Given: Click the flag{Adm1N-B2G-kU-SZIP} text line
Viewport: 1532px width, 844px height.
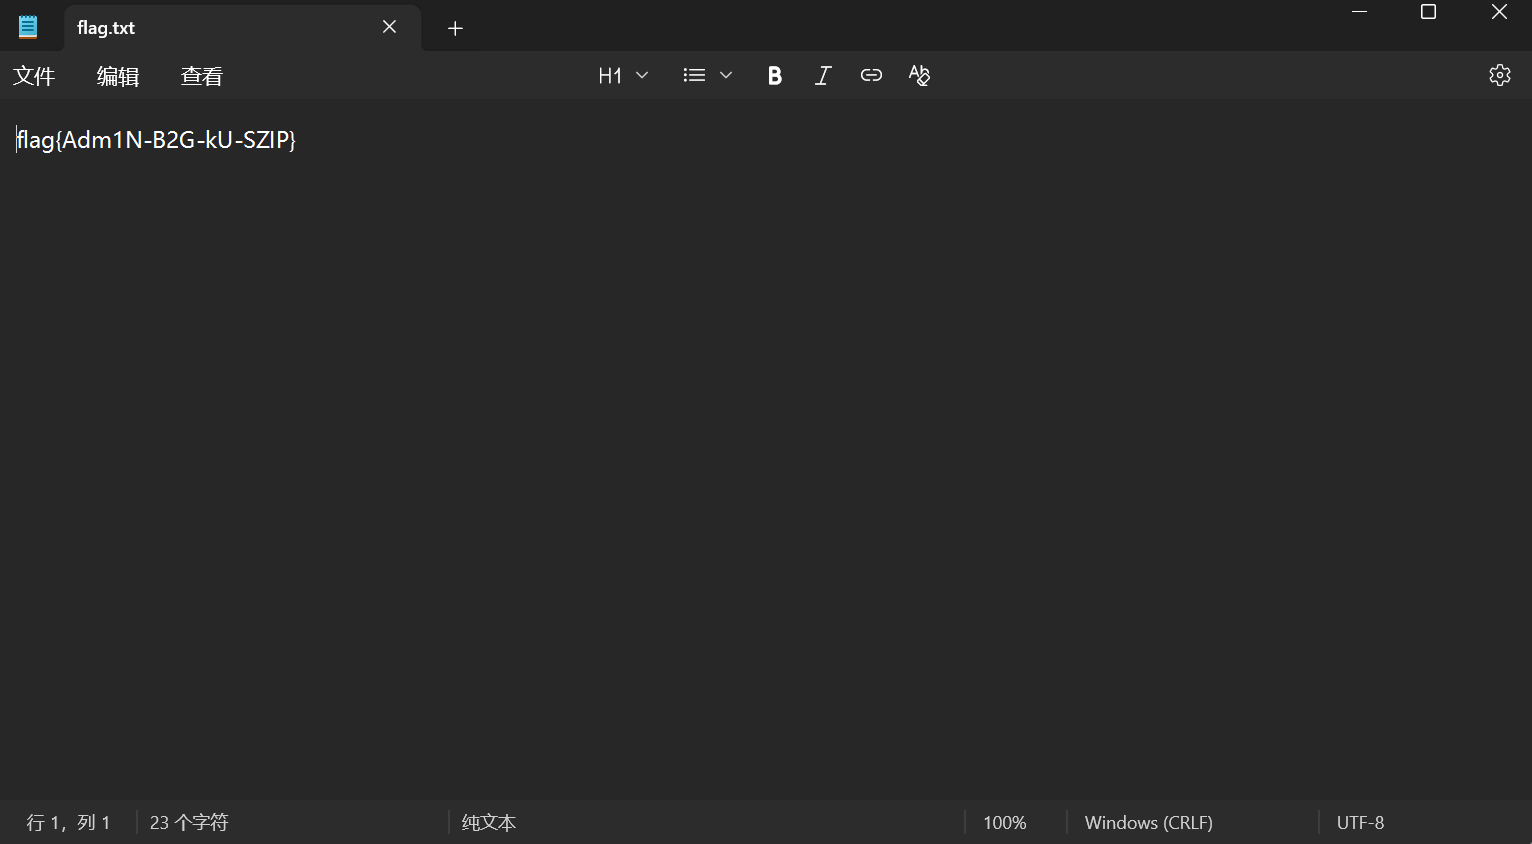Looking at the screenshot, I should click(x=157, y=140).
